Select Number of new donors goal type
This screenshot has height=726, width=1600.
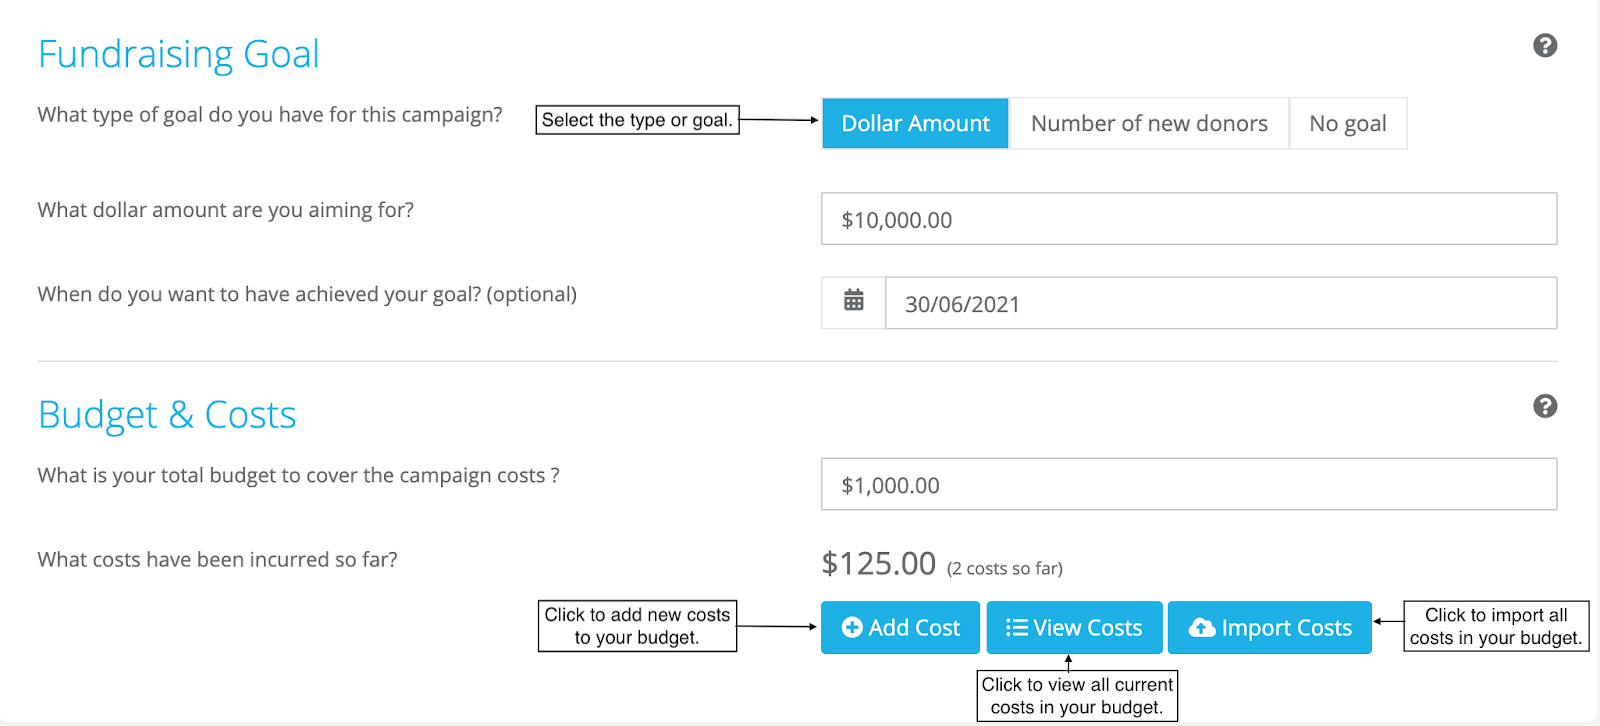1149,123
